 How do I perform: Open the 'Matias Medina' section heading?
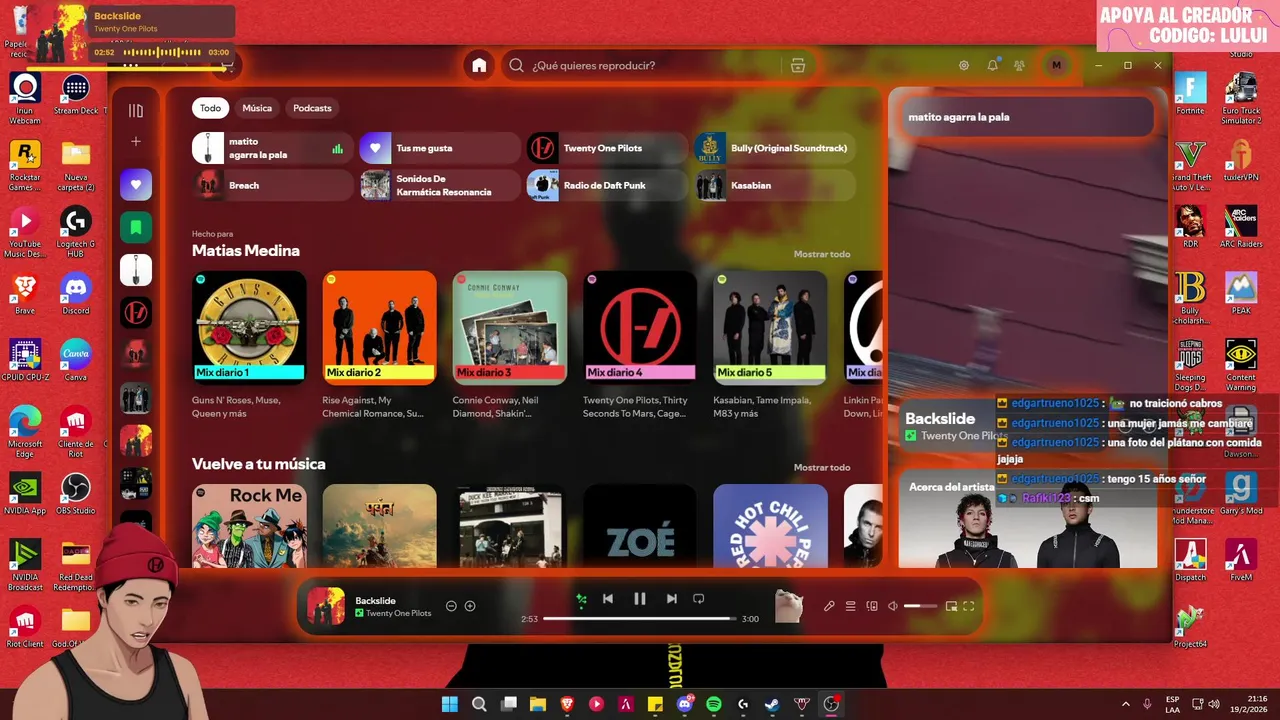[x=246, y=251]
